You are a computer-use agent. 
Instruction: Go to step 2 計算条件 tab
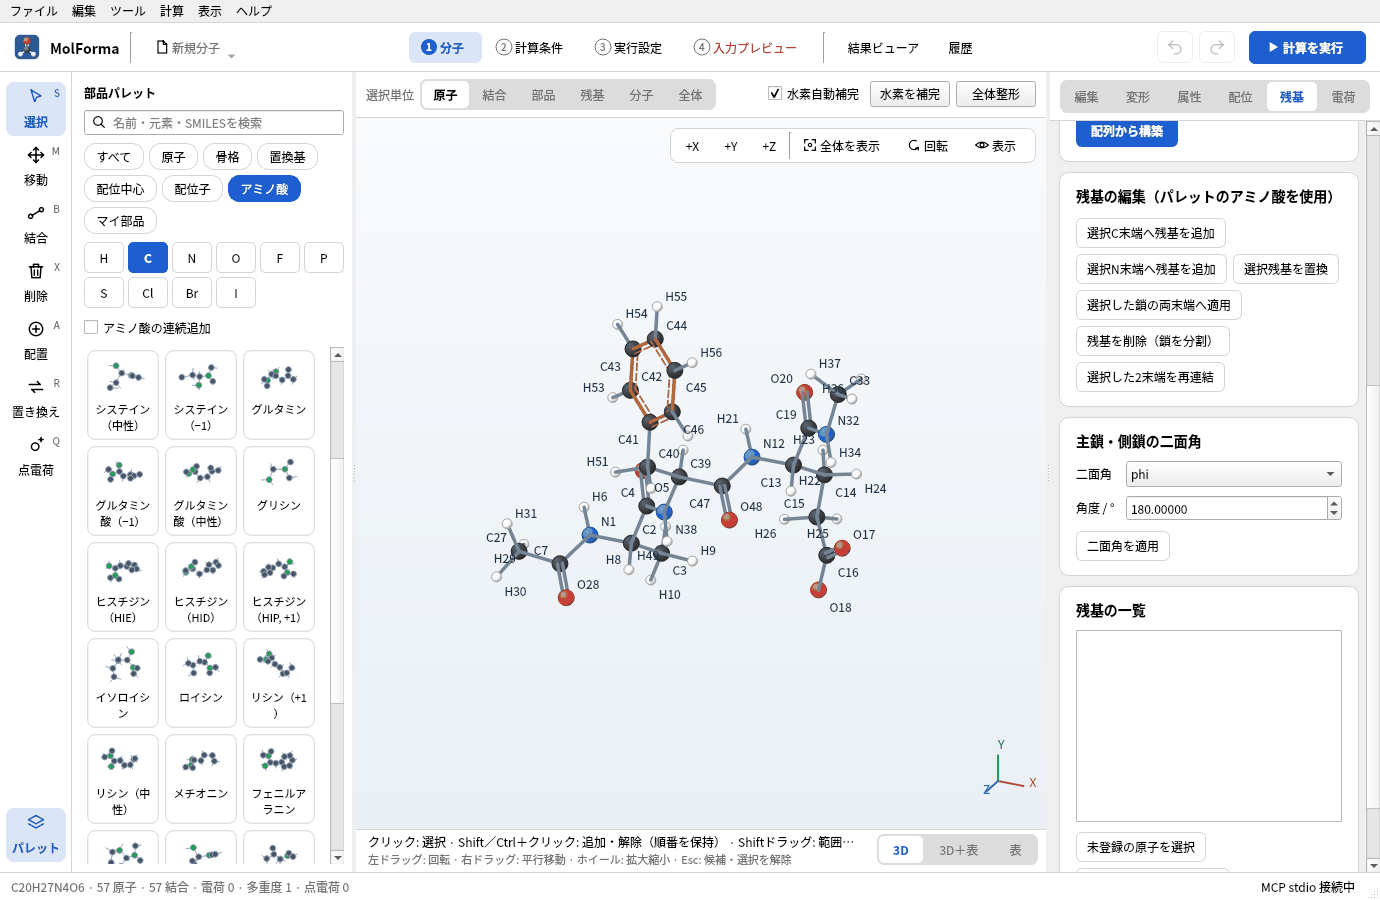529,48
